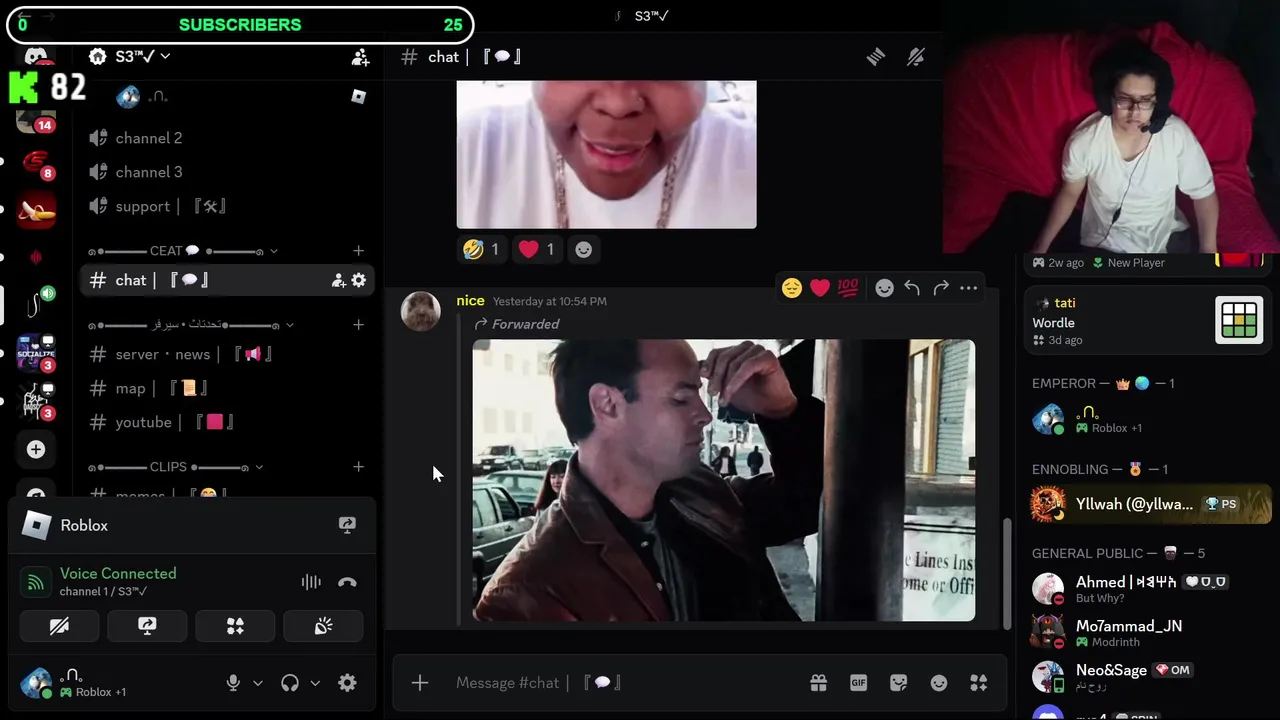Forward nice's message
This screenshot has width=1280, height=720.
[941, 288]
